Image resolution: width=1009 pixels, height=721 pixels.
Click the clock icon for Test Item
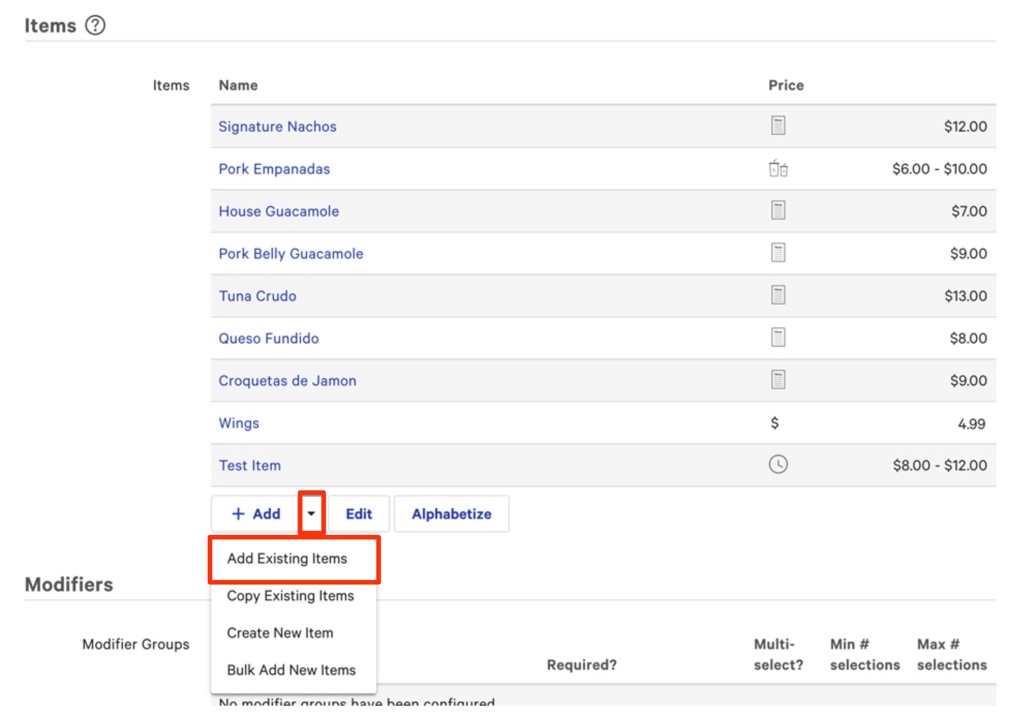pos(778,465)
